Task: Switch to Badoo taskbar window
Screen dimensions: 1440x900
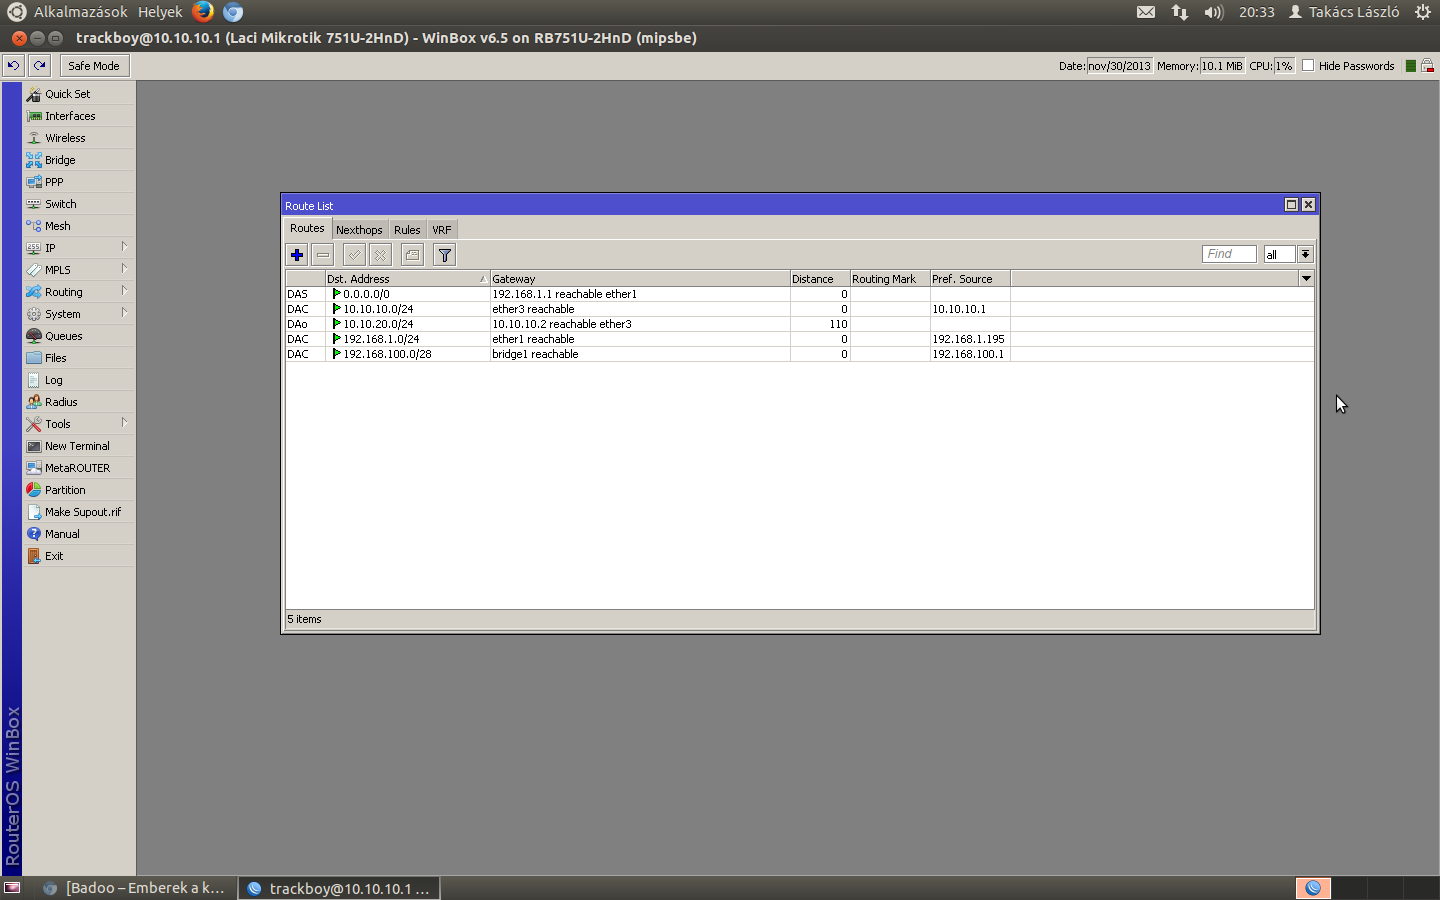Action: [135, 888]
